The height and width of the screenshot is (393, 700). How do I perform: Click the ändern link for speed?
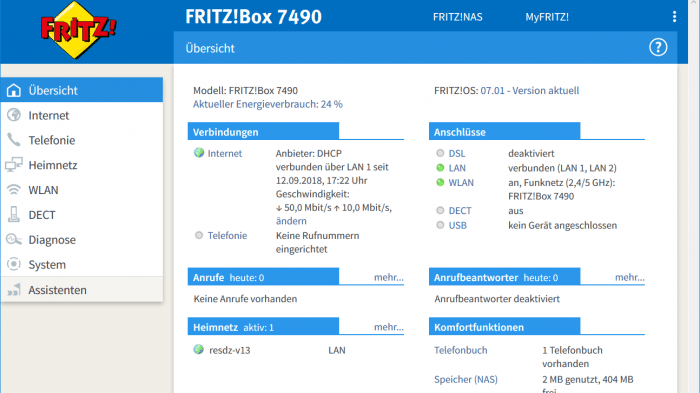[291, 221]
